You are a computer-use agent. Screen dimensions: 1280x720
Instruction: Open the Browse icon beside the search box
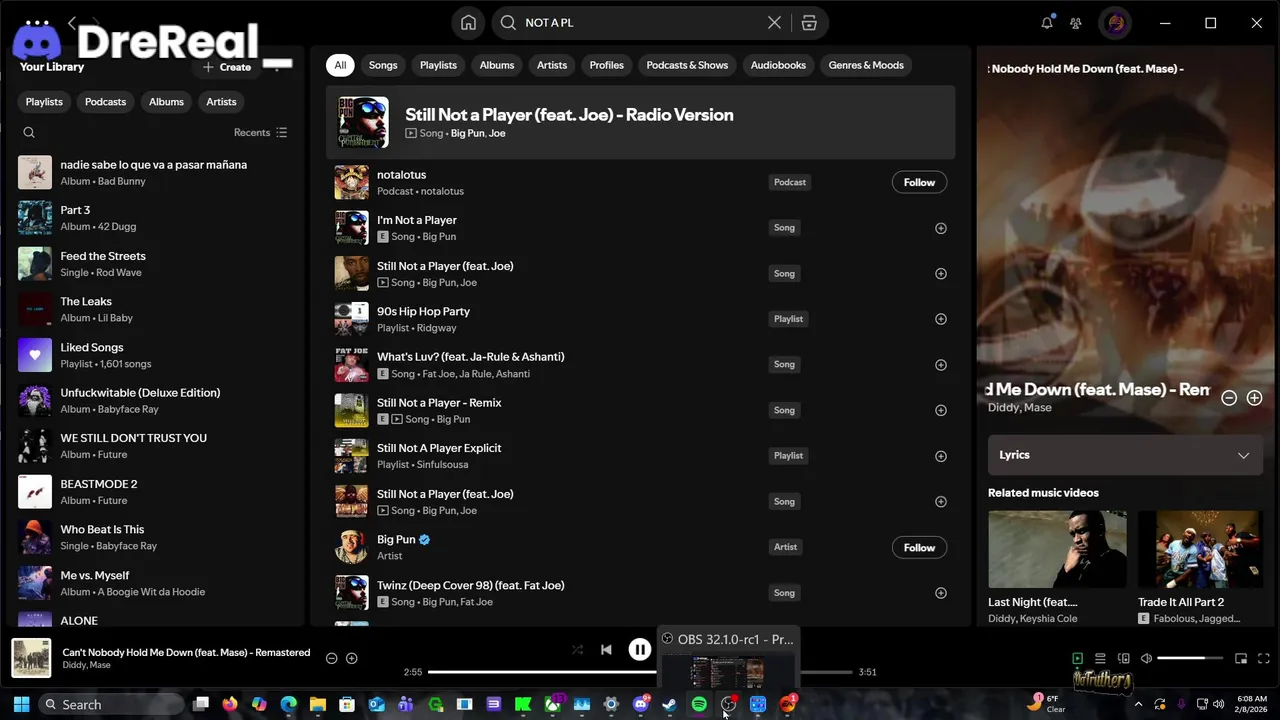(809, 23)
